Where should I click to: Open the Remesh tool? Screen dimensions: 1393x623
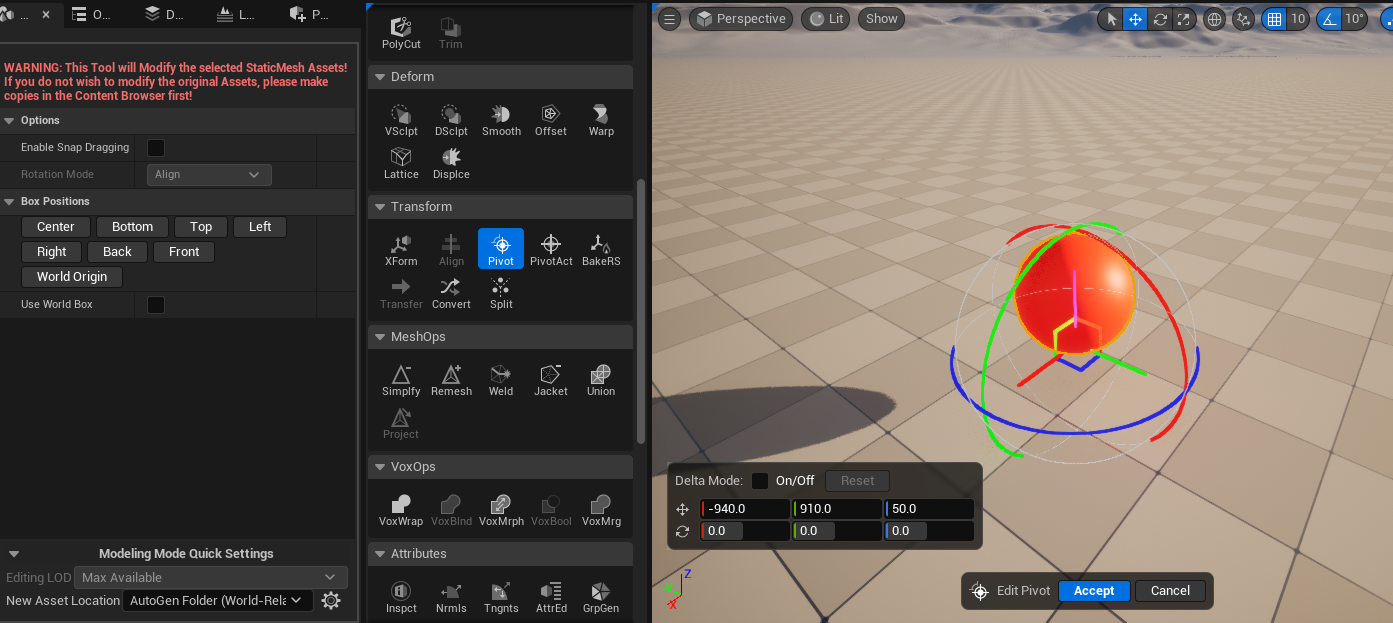point(451,380)
